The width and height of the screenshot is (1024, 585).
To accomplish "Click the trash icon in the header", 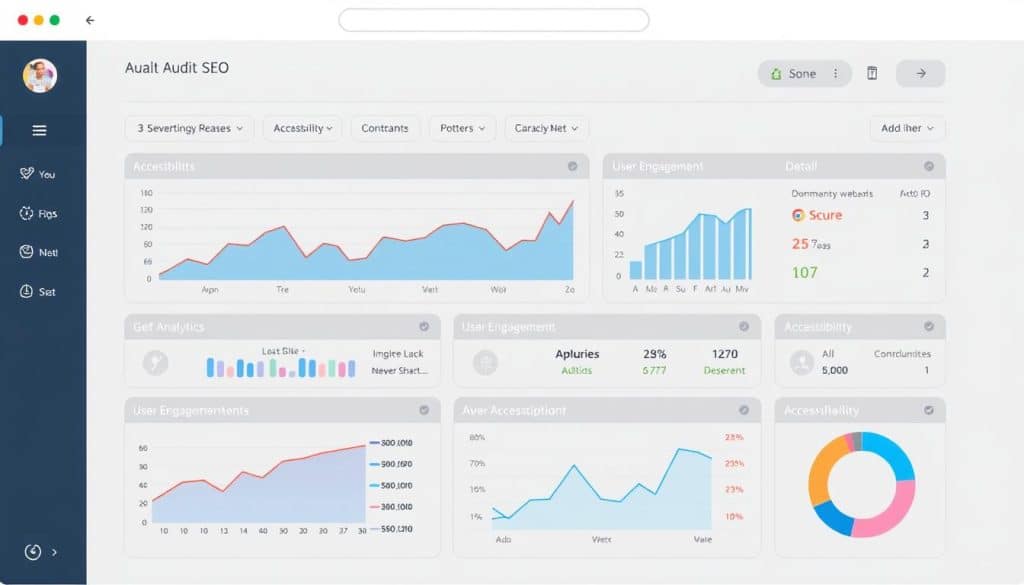I will click(x=872, y=73).
